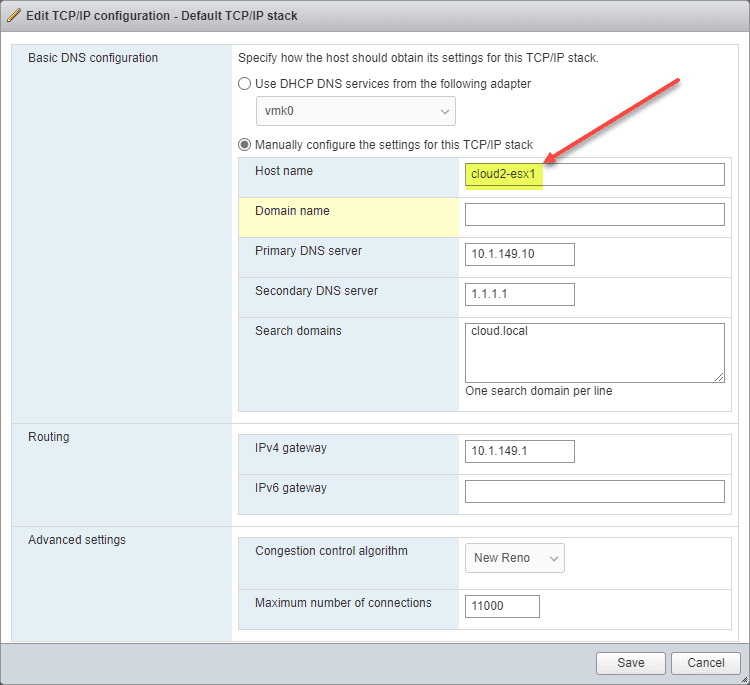This screenshot has width=750, height=685.
Task: Click the Basic DNS configuration section label
Action: [x=93, y=58]
